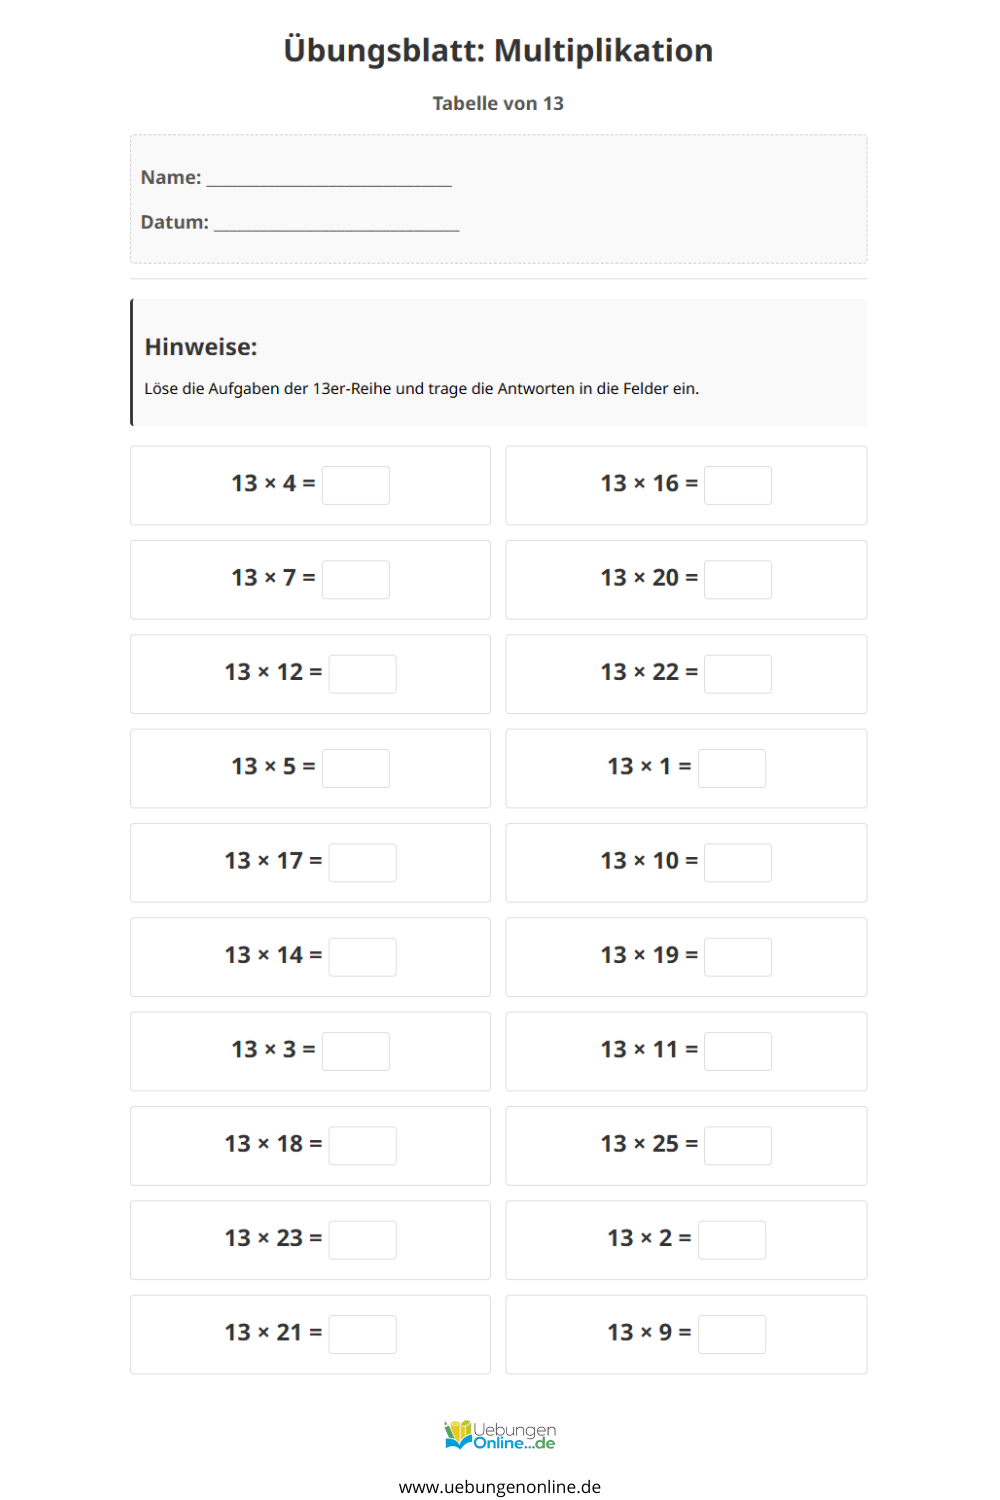Image resolution: width=1000 pixels, height=1500 pixels.
Task: Click the answer box for 13 × 4
Action: tap(356, 485)
